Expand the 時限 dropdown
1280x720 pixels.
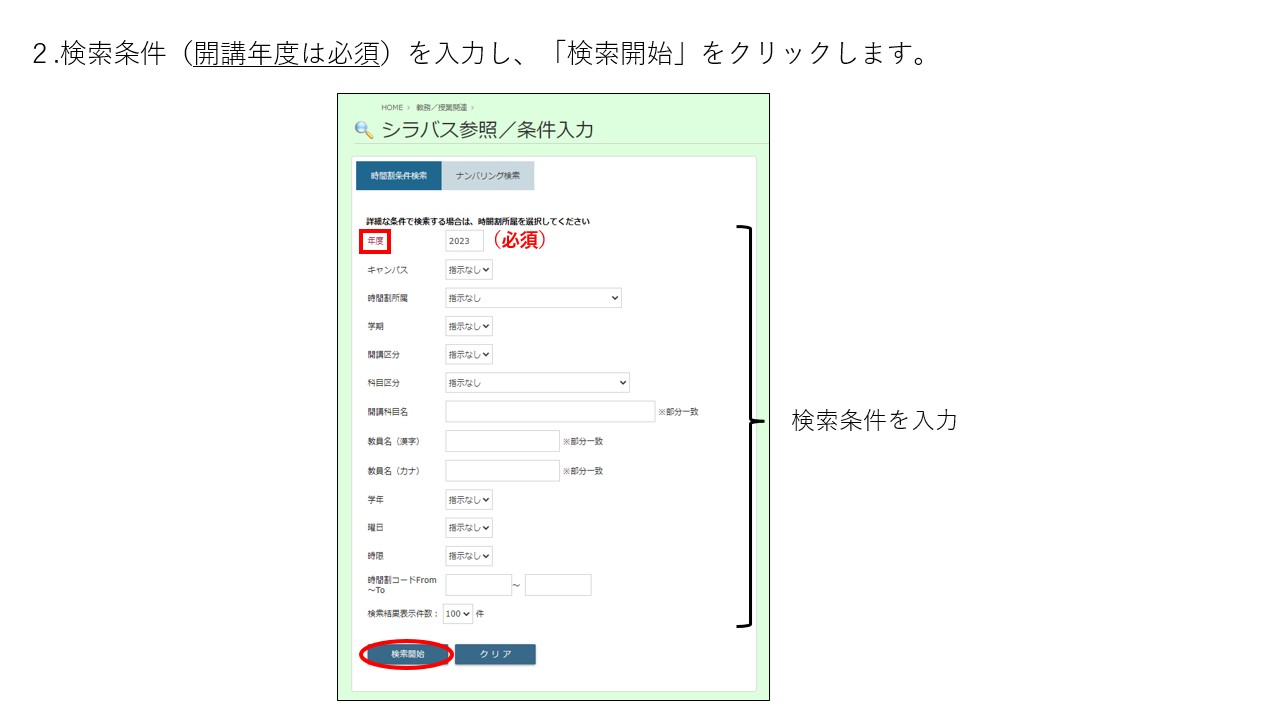pyautogui.click(x=469, y=555)
